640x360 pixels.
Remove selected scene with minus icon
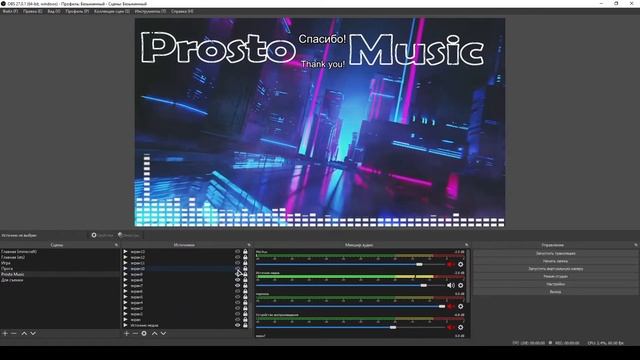click(14, 333)
